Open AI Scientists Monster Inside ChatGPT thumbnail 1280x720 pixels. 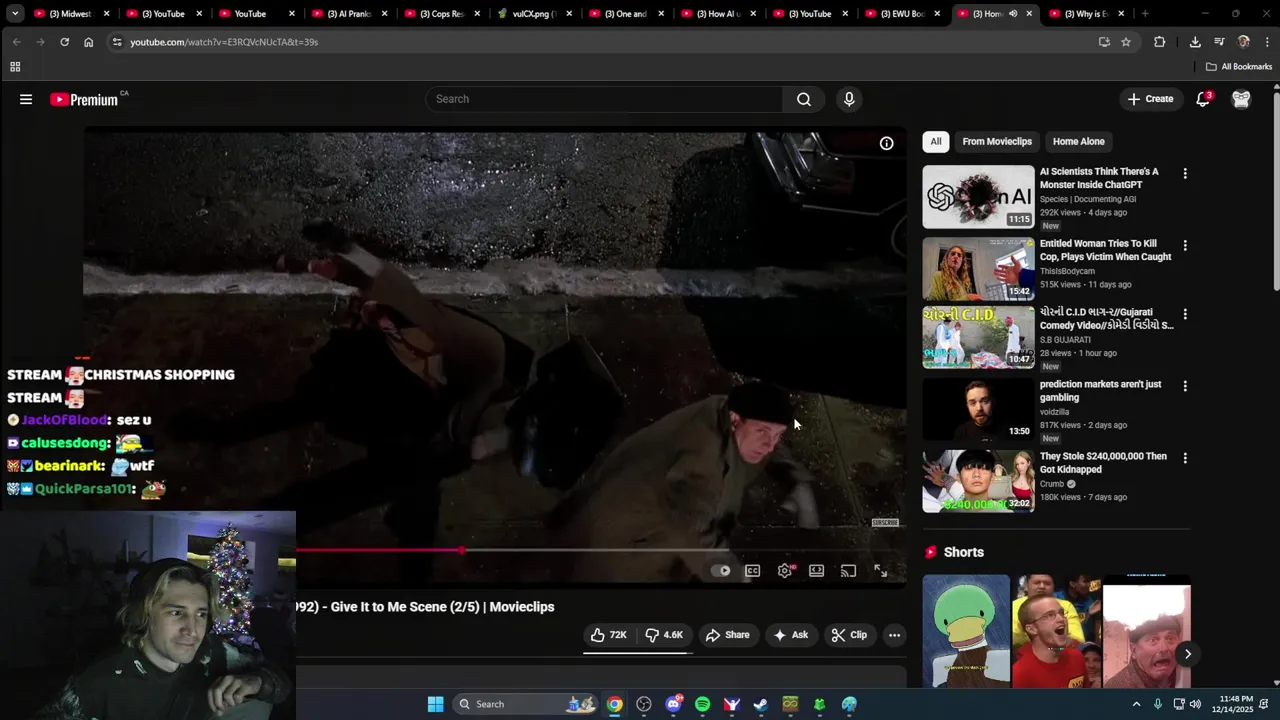(978, 197)
